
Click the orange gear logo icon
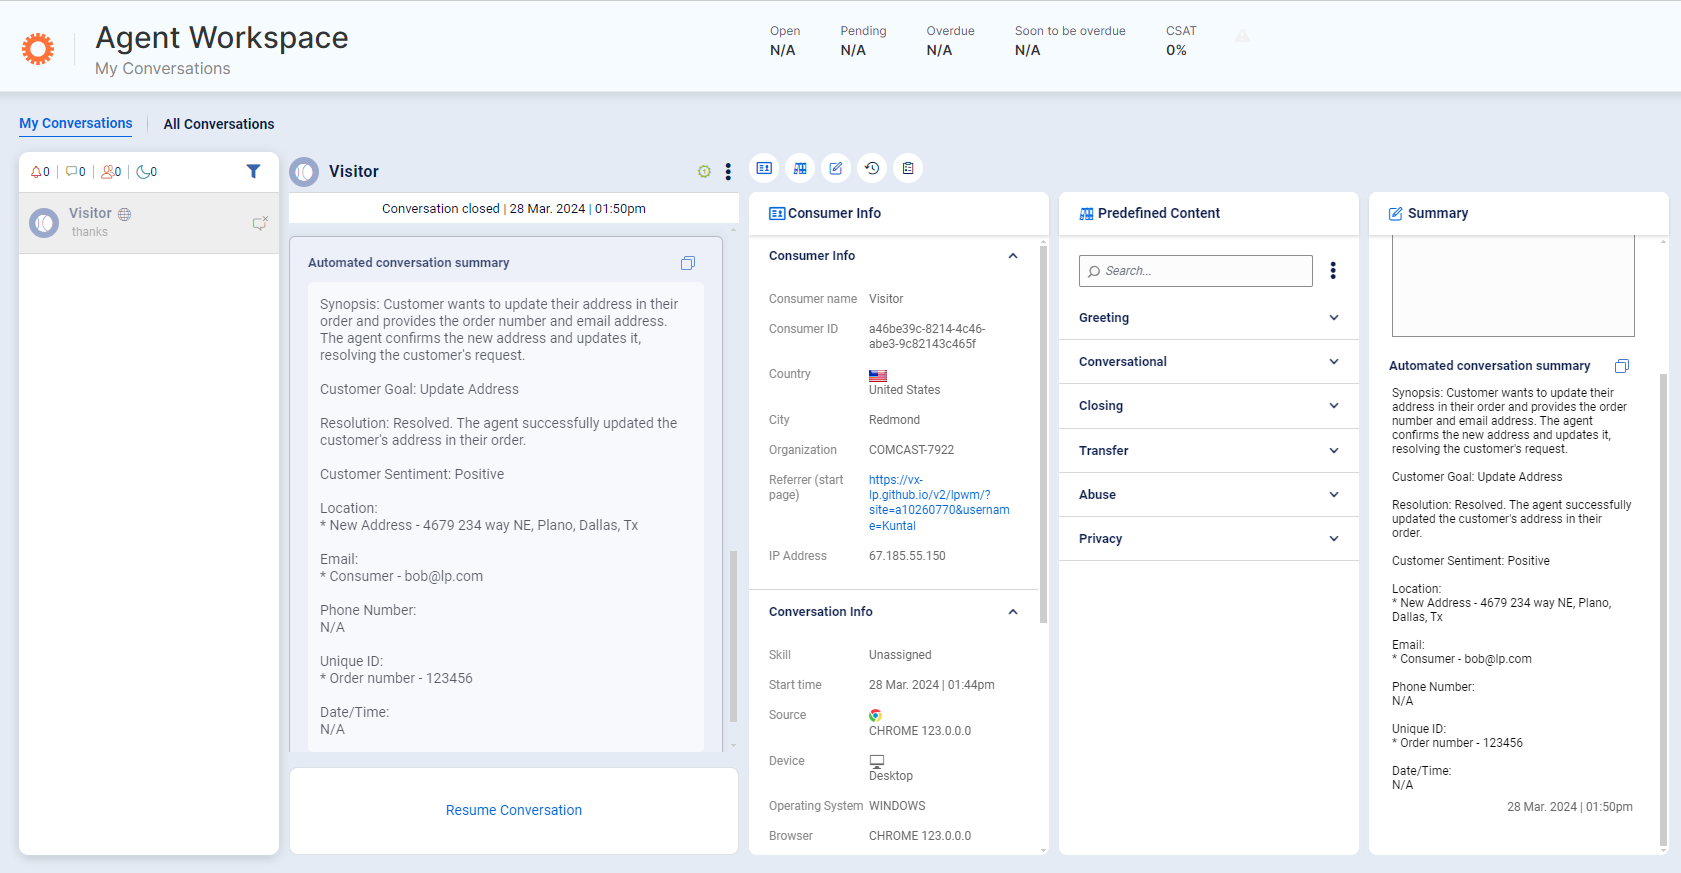tap(38, 49)
